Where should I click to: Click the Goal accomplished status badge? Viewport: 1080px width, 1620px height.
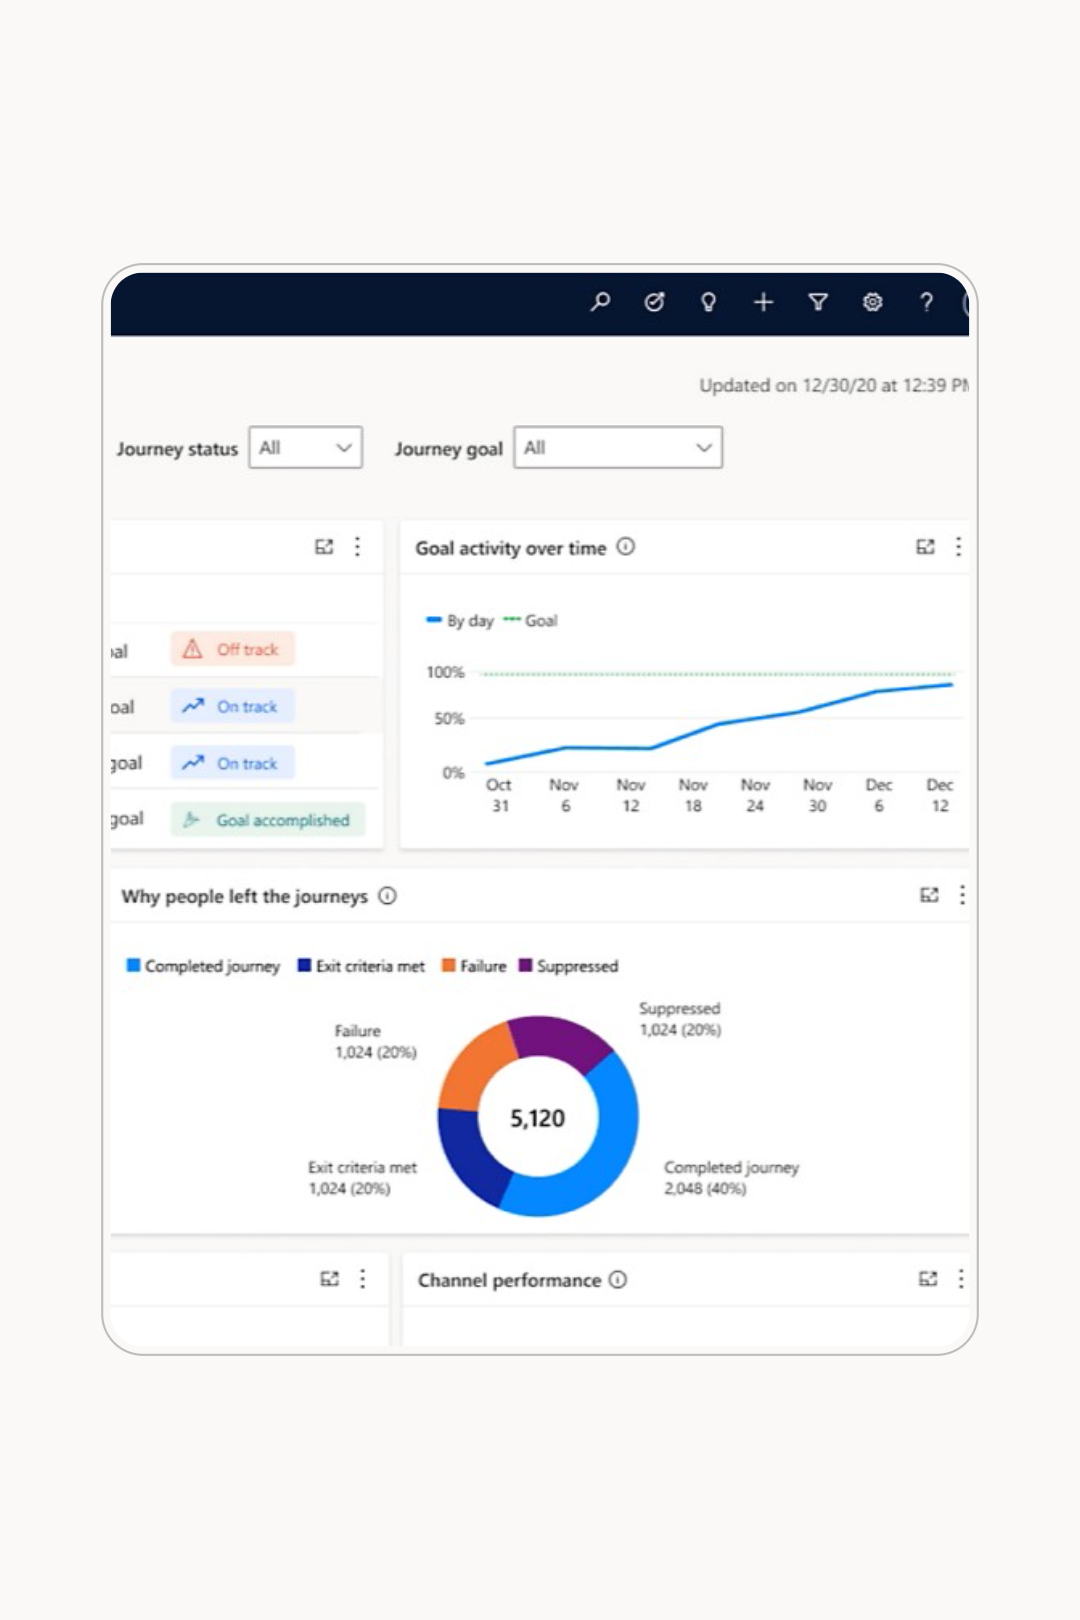click(268, 820)
